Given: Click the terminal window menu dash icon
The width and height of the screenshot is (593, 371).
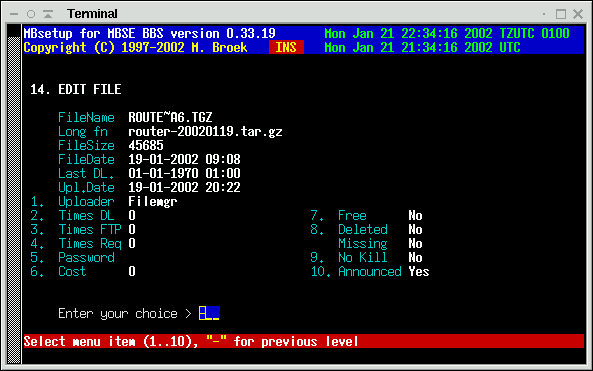Looking at the screenshot, I should pyautogui.click(x=14, y=14).
